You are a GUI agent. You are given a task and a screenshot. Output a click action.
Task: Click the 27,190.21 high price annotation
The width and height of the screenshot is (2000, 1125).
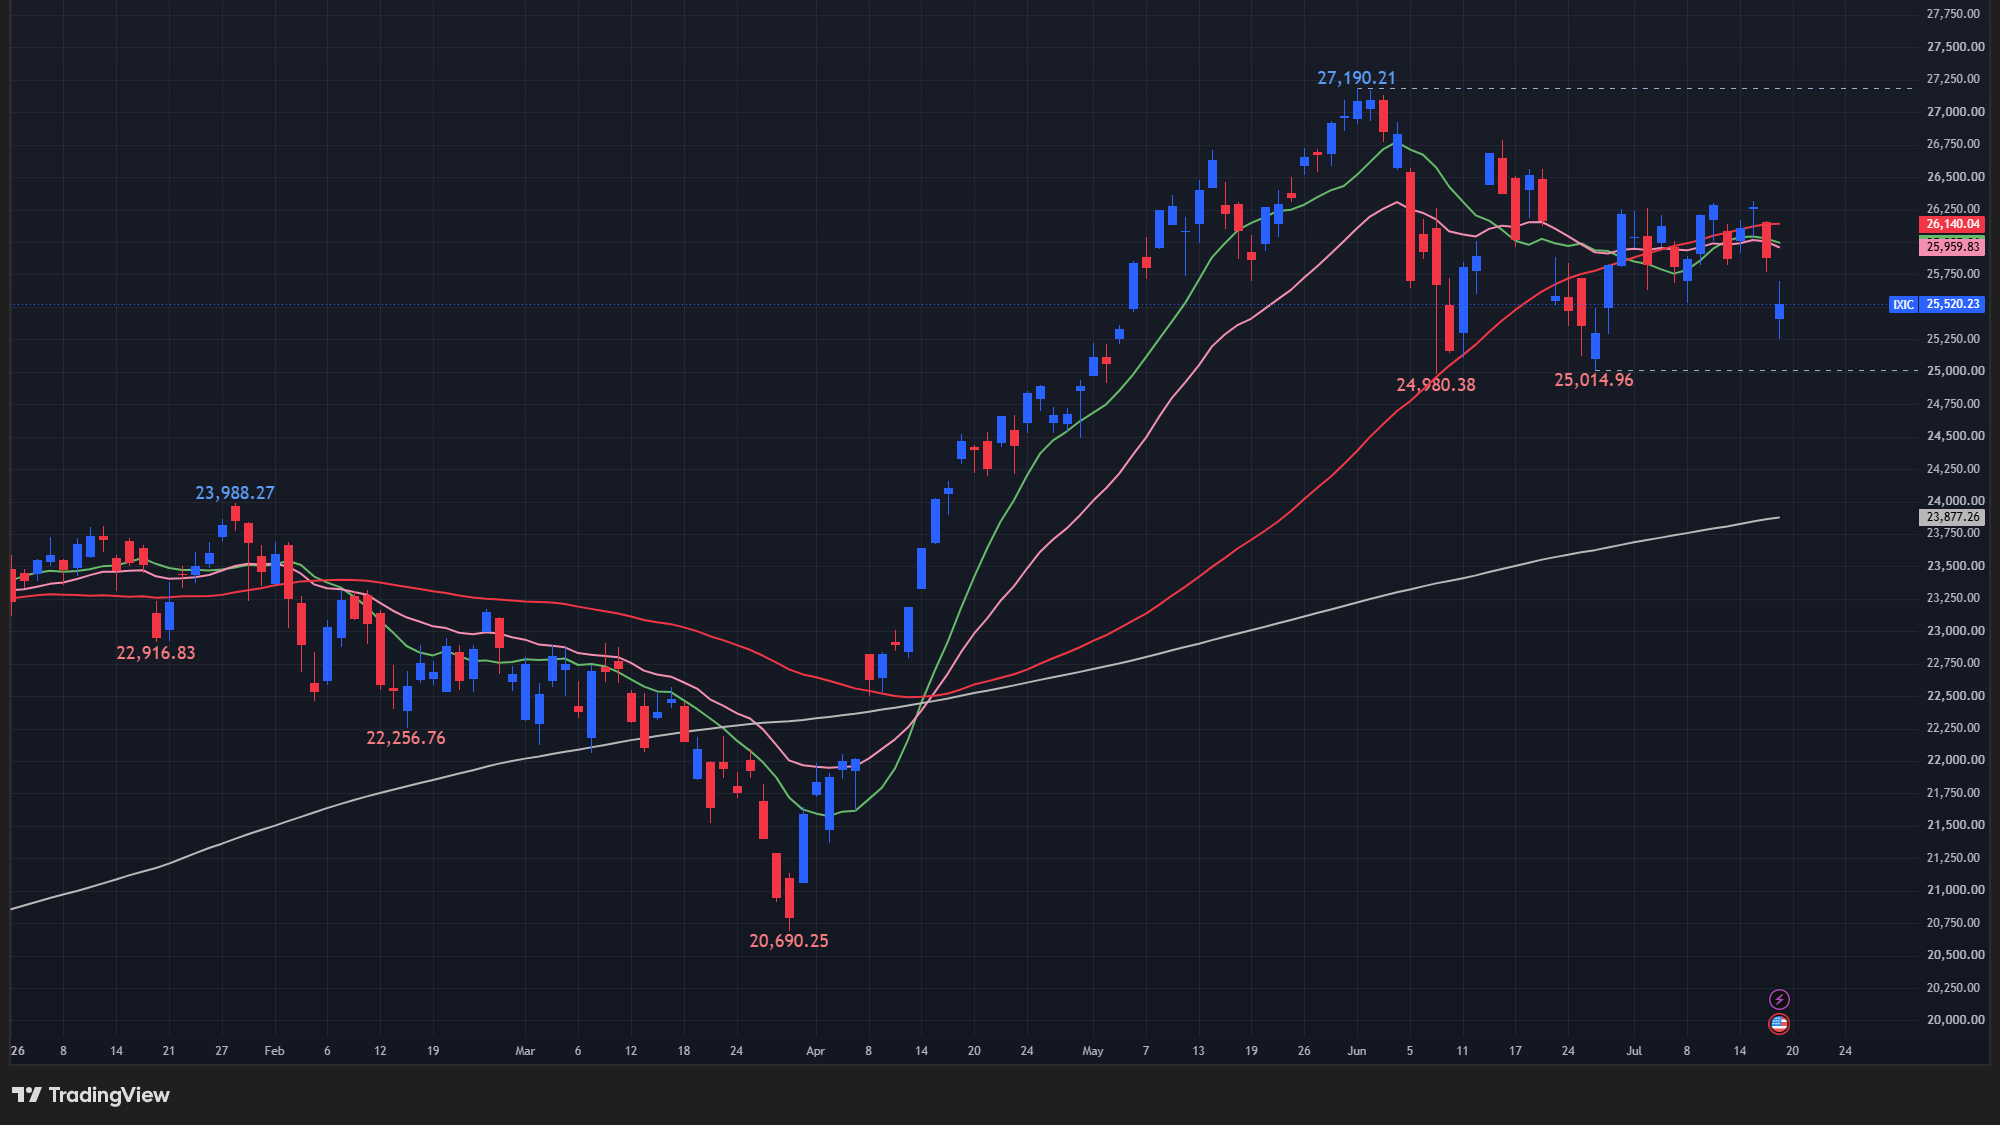(1356, 78)
